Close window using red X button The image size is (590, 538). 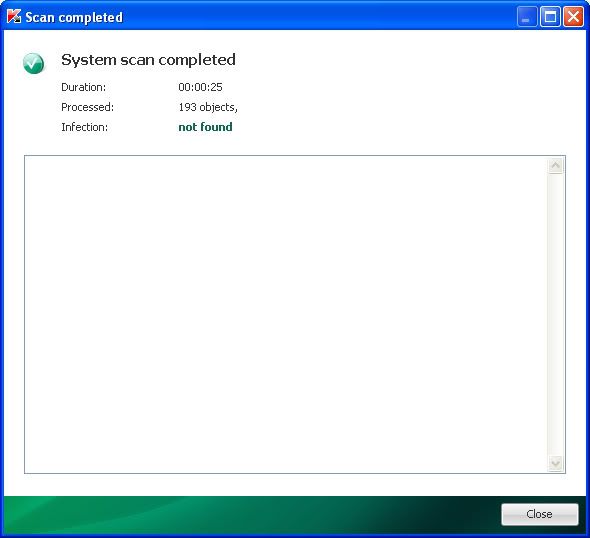pos(573,17)
